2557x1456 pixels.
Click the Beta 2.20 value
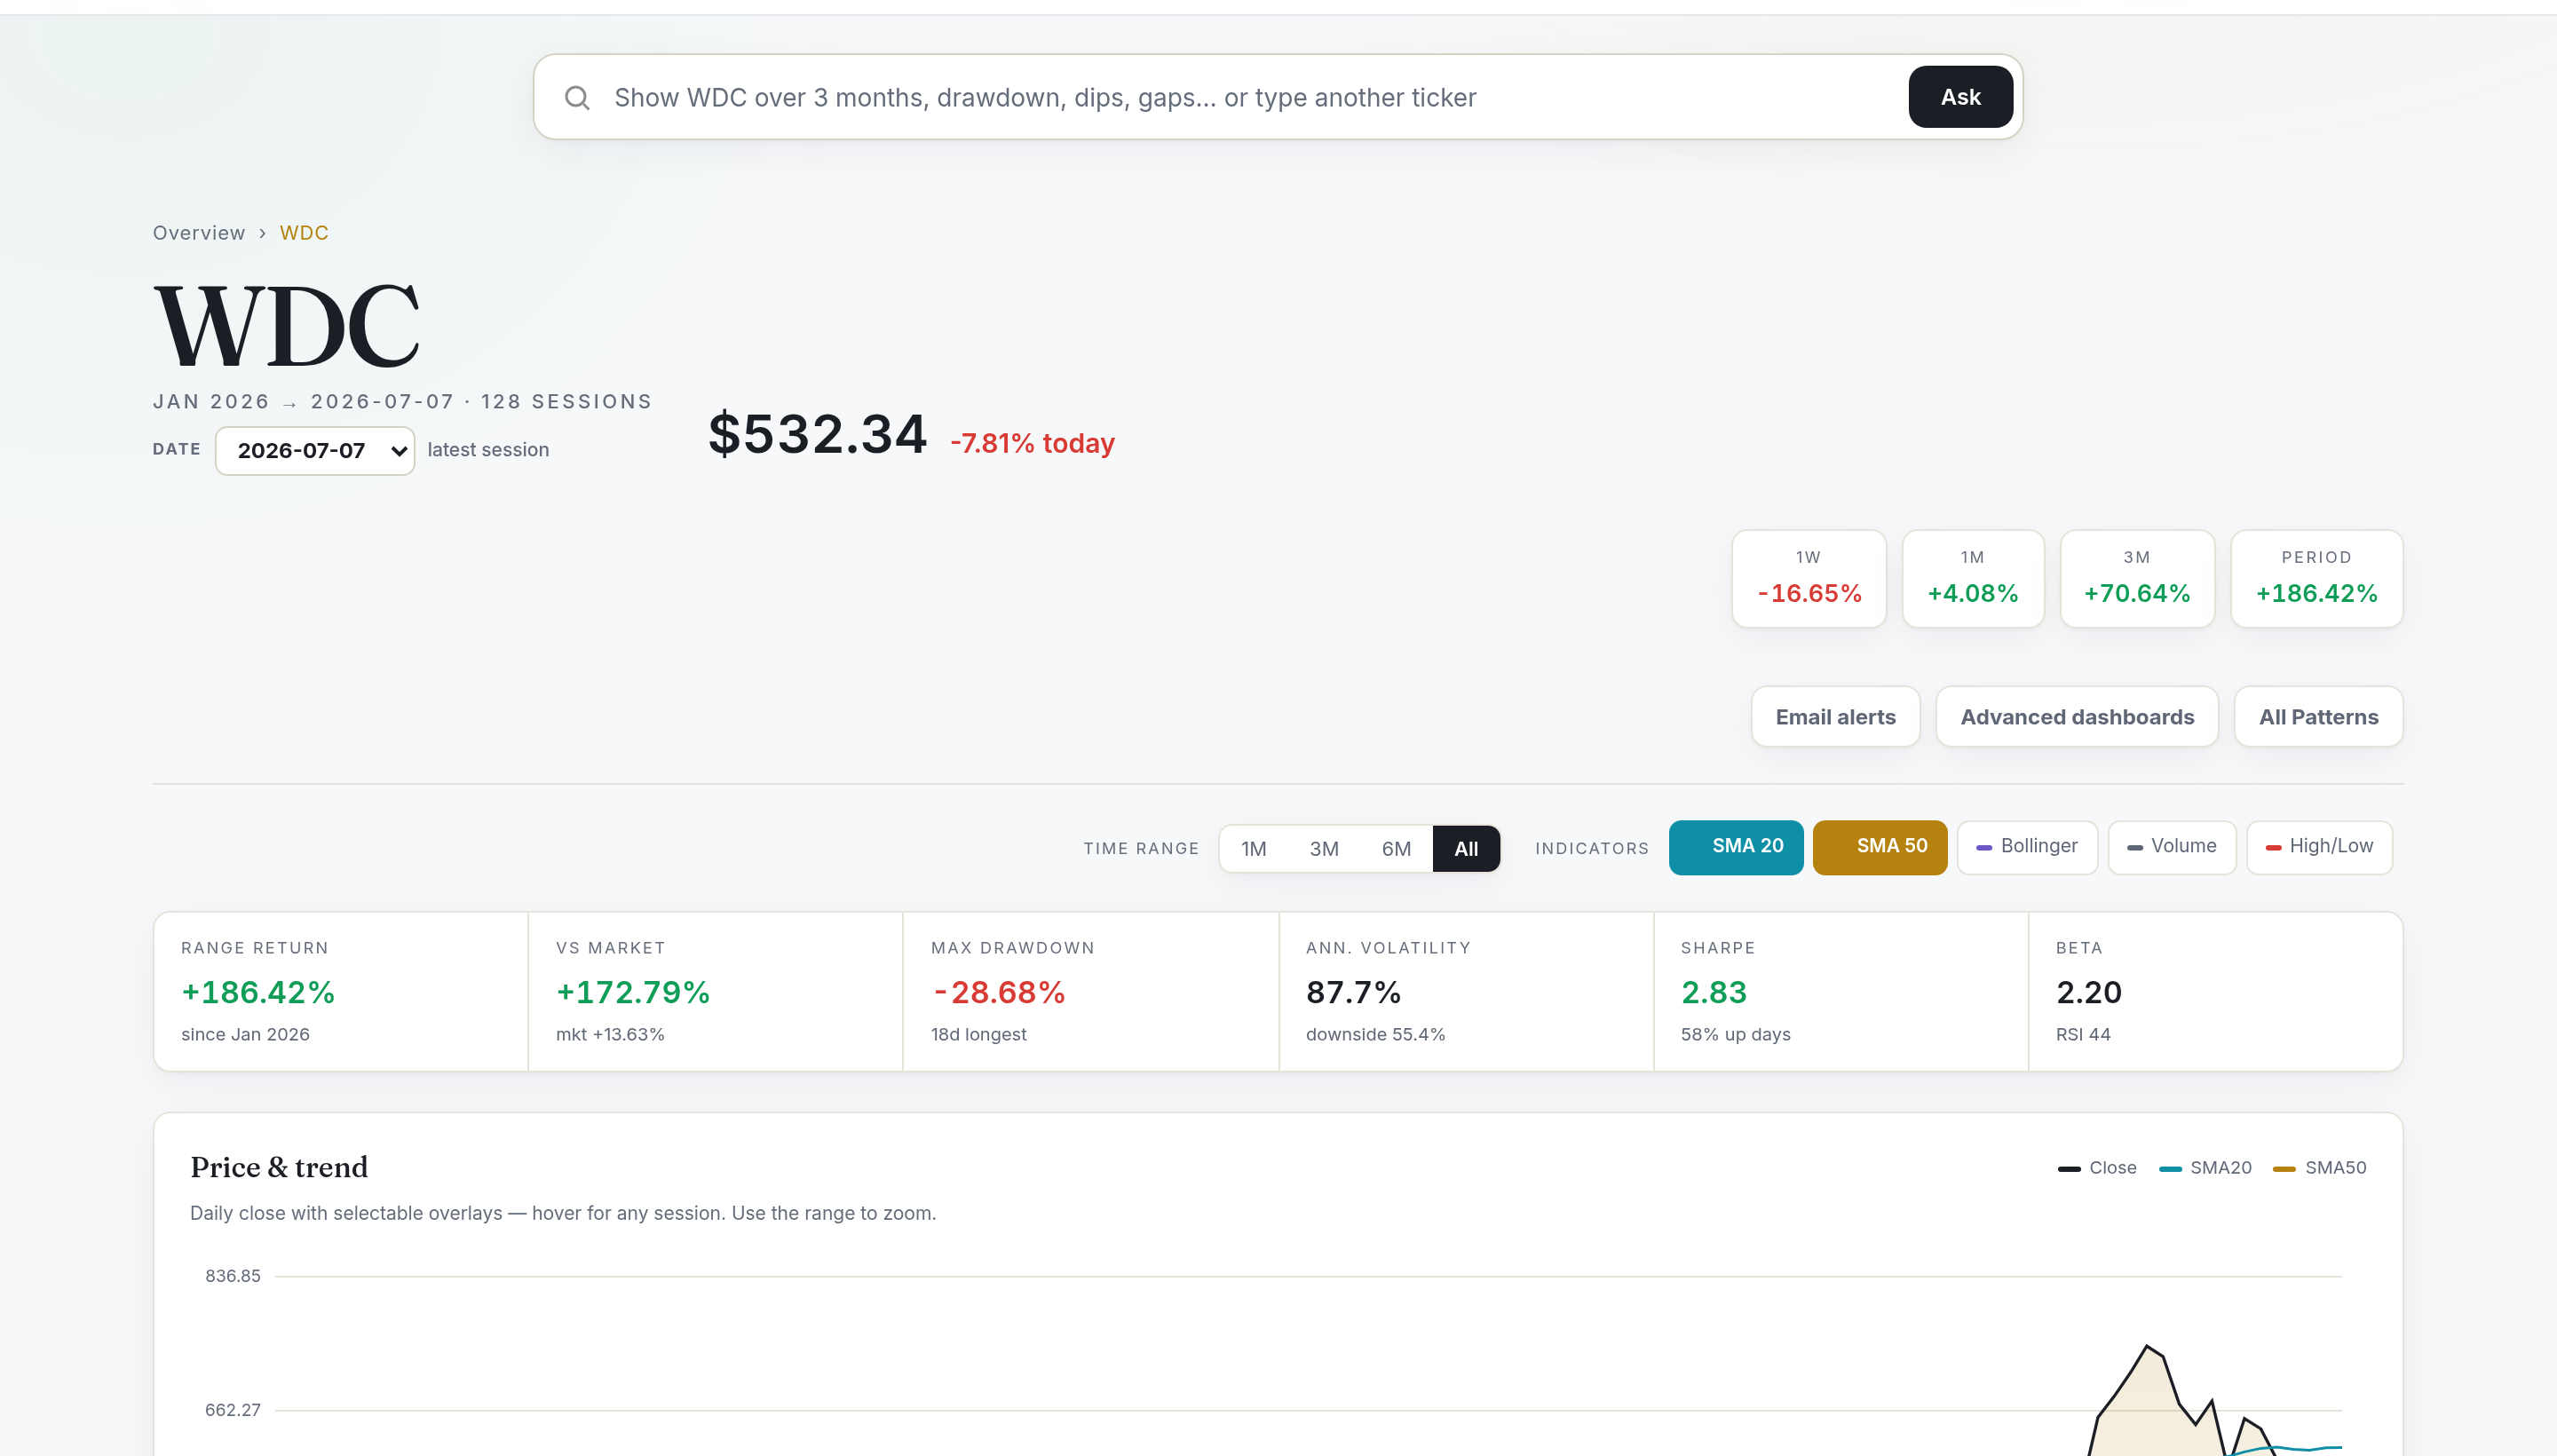coord(2088,993)
